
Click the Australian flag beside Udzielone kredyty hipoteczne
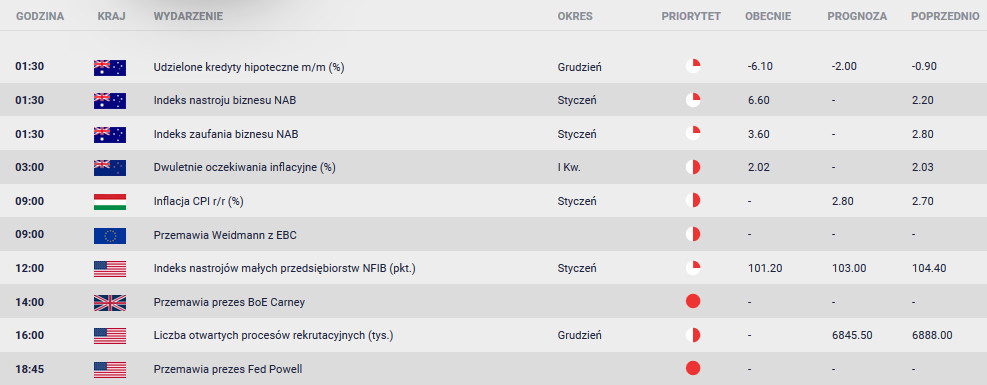tap(110, 67)
